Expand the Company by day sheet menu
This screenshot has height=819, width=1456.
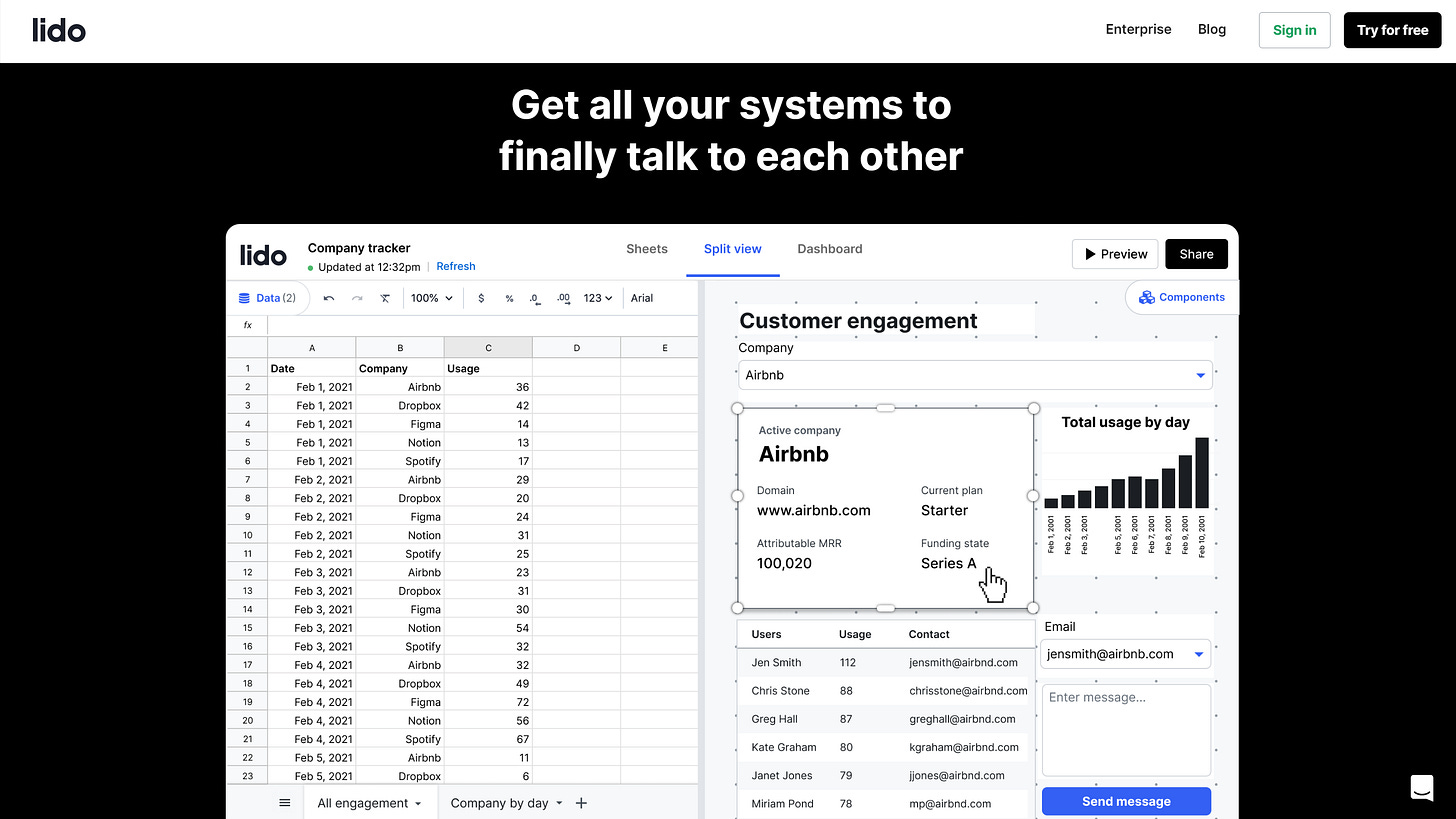click(559, 803)
